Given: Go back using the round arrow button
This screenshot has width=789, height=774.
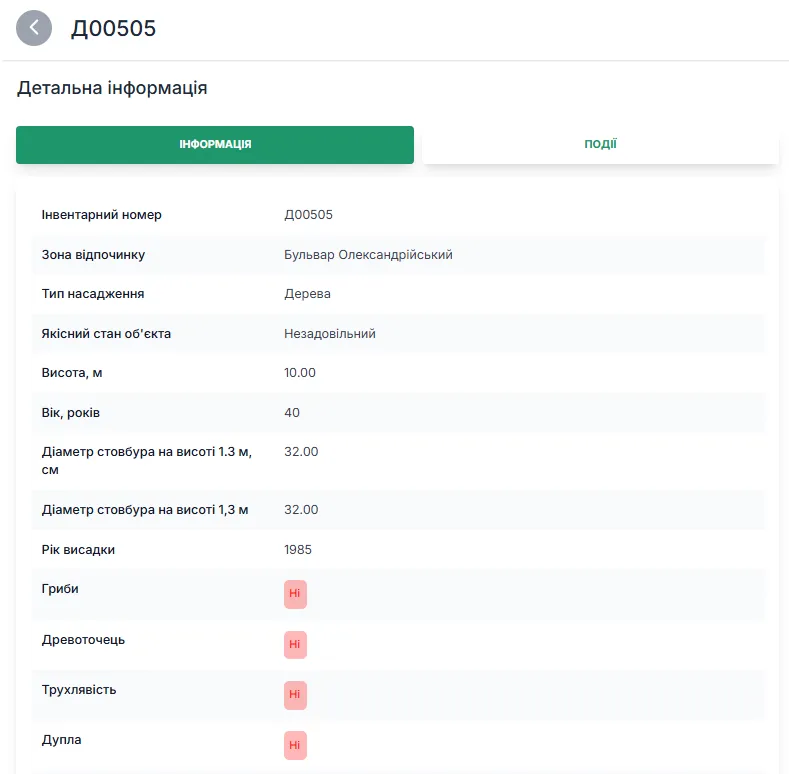Looking at the screenshot, I should coord(34,28).
